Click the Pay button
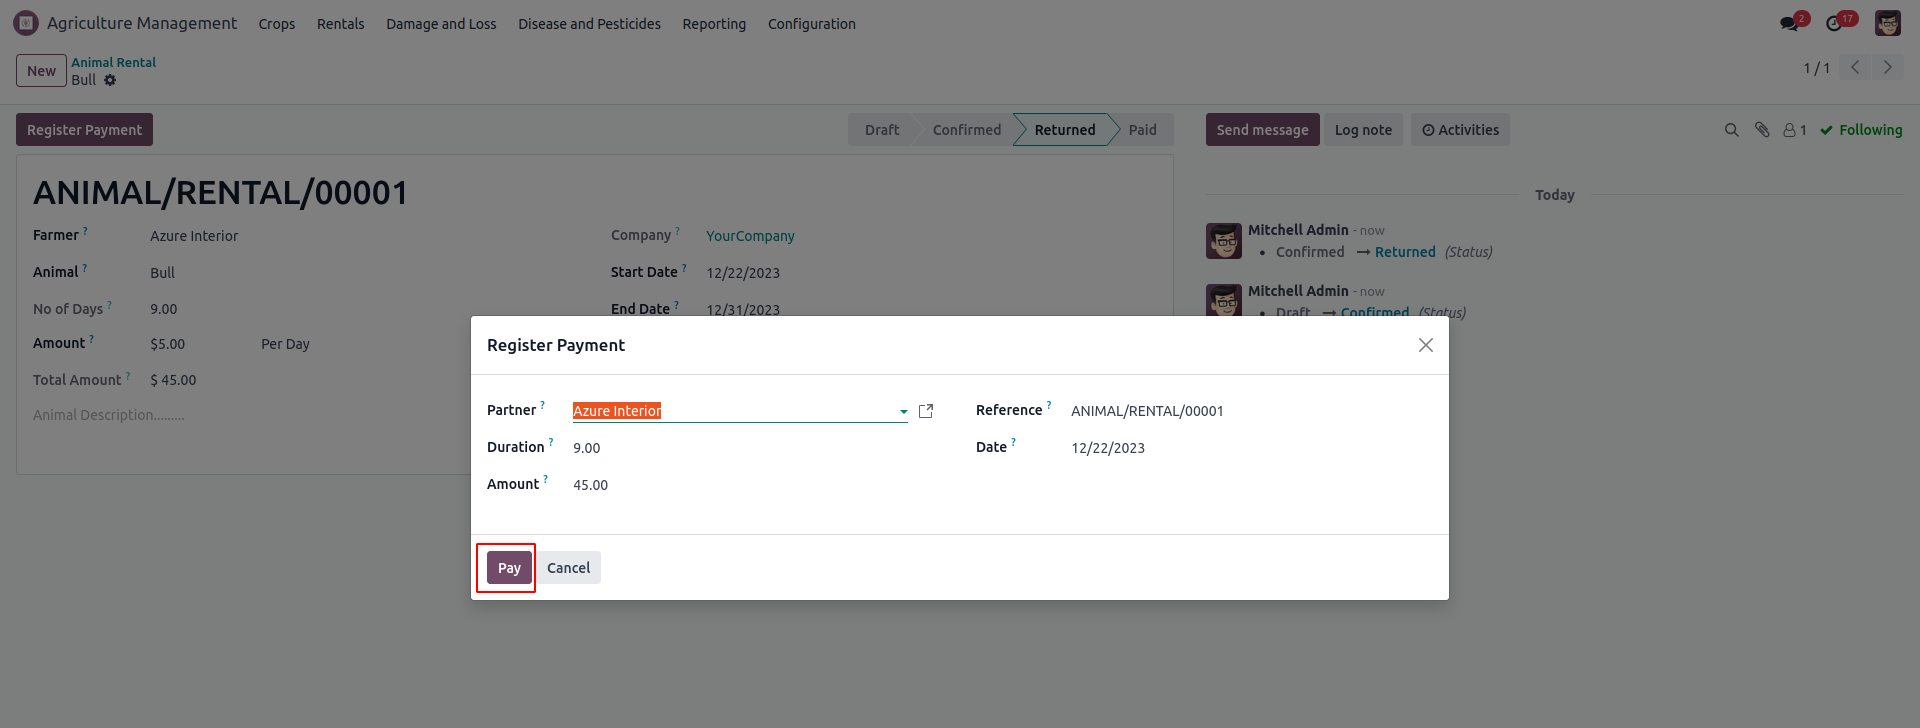Viewport: 1920px width, 728px height. click(509, 568)
